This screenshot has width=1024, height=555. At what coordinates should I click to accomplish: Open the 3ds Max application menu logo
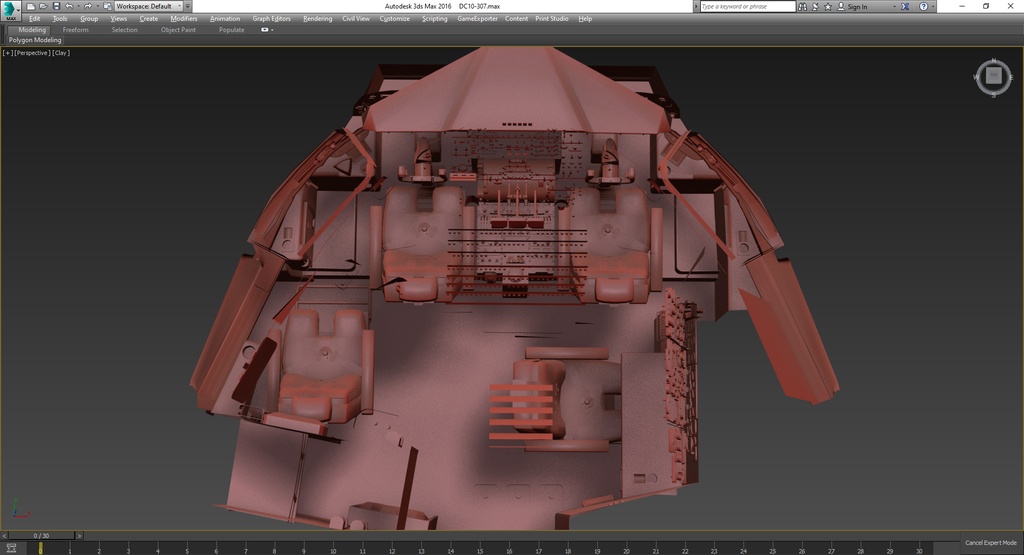point(11,8)
